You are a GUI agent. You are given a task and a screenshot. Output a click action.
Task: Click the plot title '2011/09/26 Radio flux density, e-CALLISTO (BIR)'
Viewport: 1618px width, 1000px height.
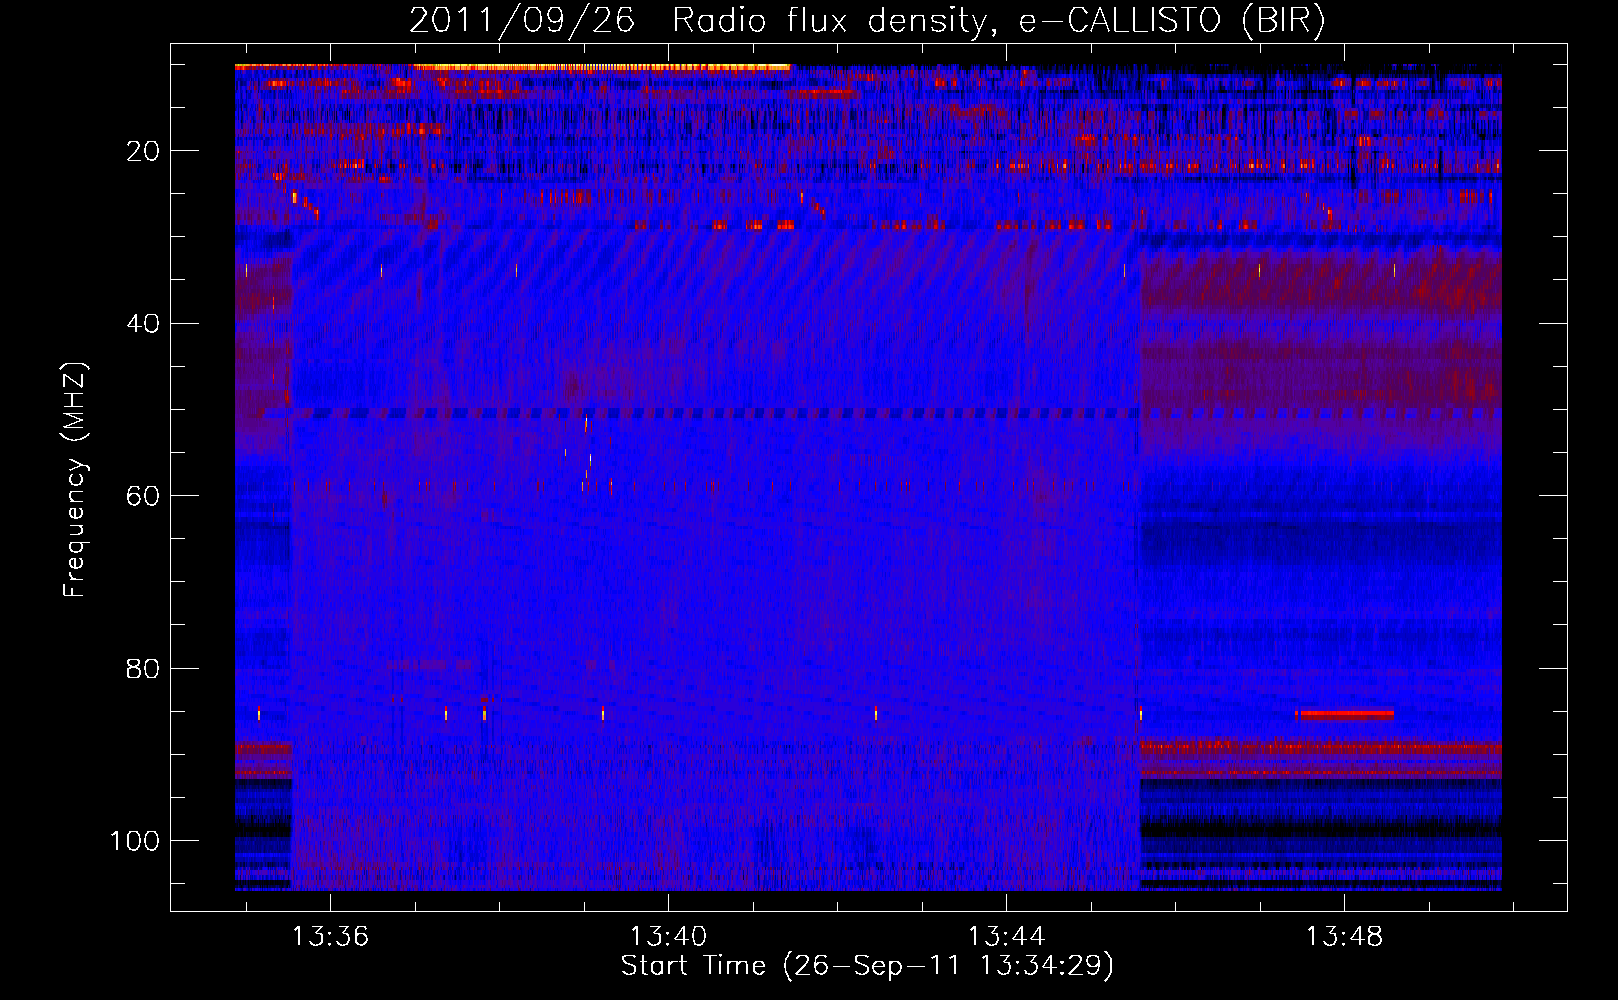867,20
